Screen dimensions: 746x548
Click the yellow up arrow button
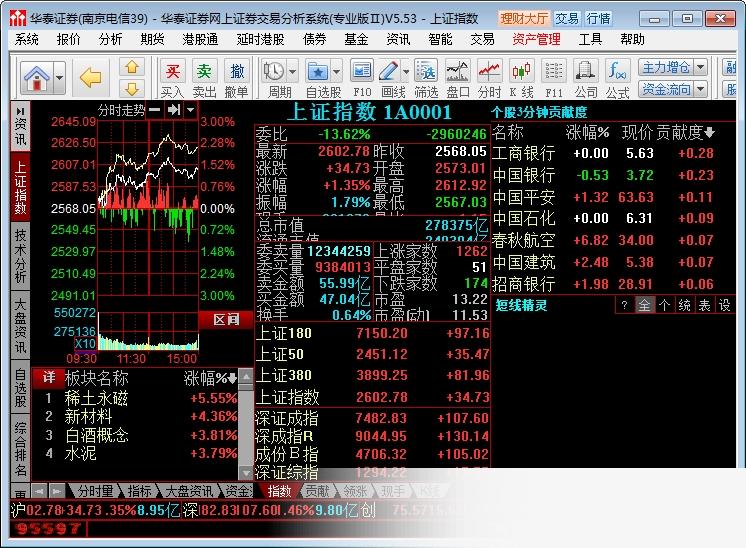click(x=132, y=67)
